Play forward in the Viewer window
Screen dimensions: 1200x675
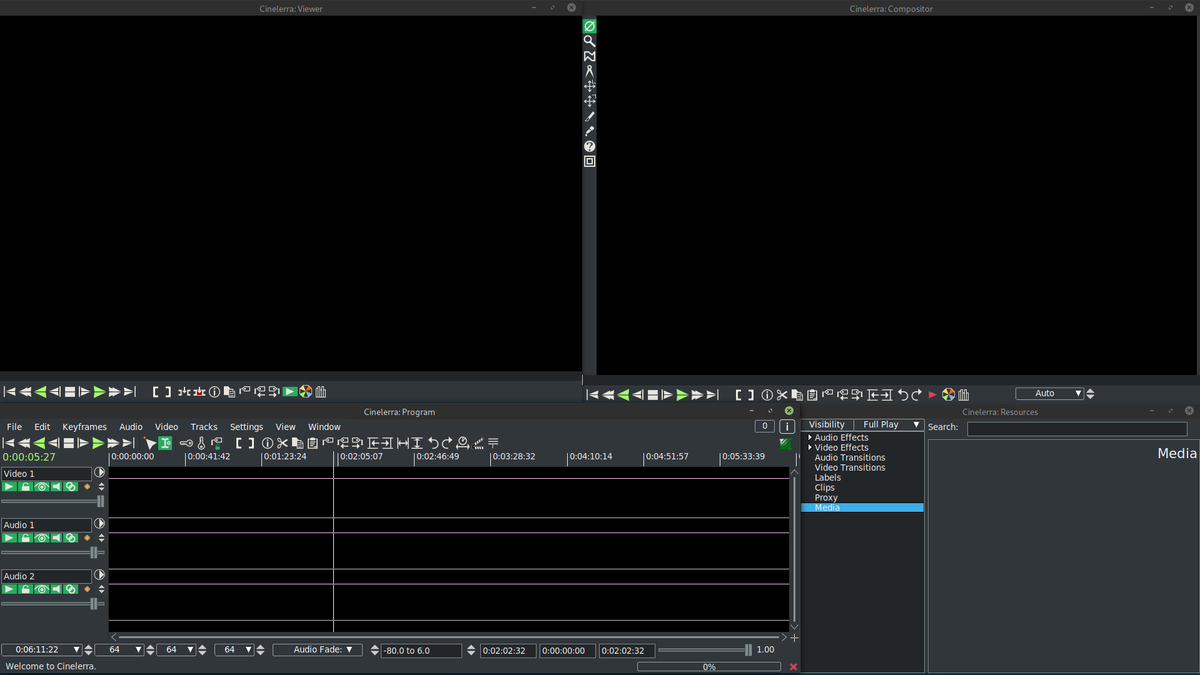point(98,392)
